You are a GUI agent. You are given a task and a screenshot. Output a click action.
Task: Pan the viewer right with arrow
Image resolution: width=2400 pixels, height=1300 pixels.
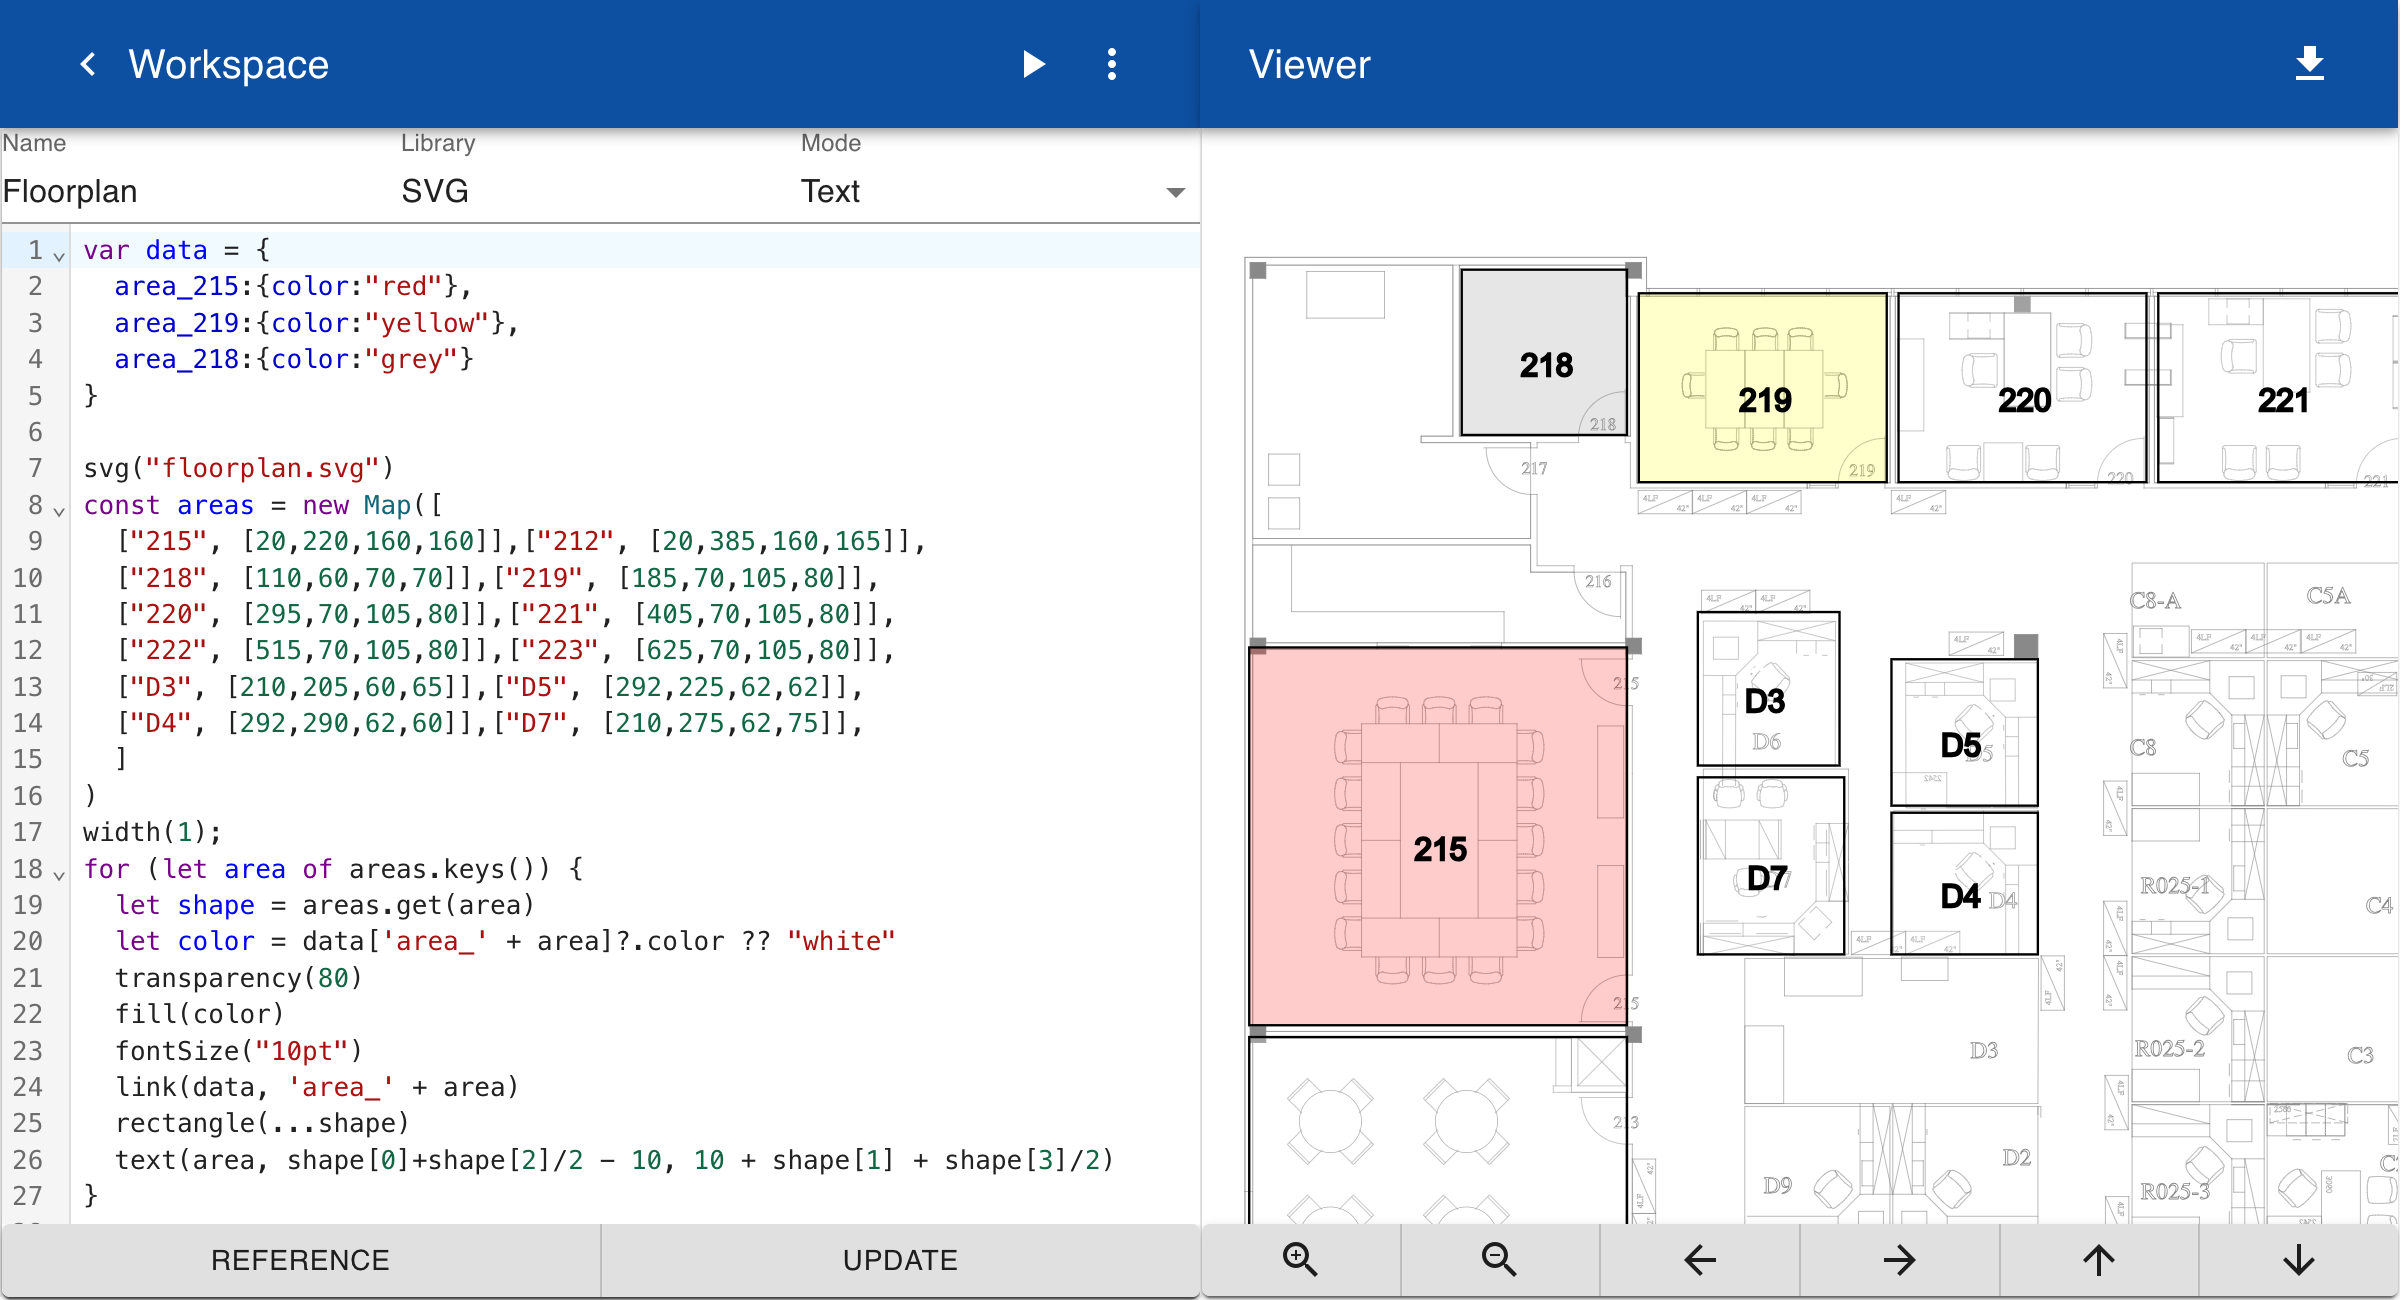click(1899, 1260)
